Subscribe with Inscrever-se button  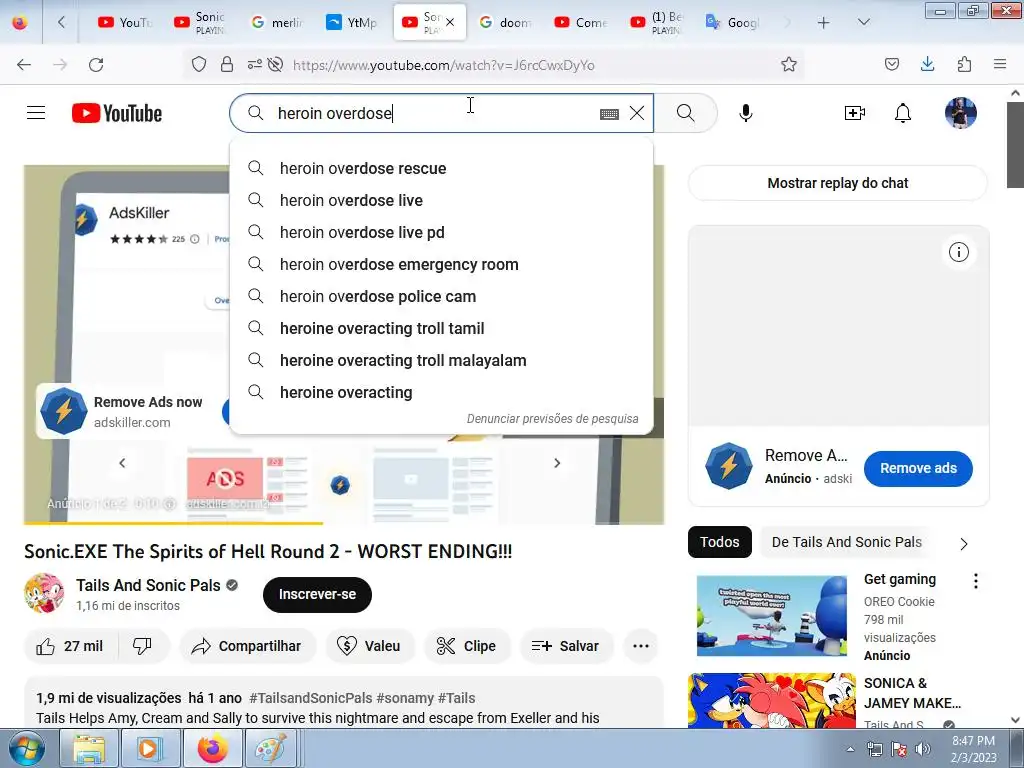coord(317,594)
